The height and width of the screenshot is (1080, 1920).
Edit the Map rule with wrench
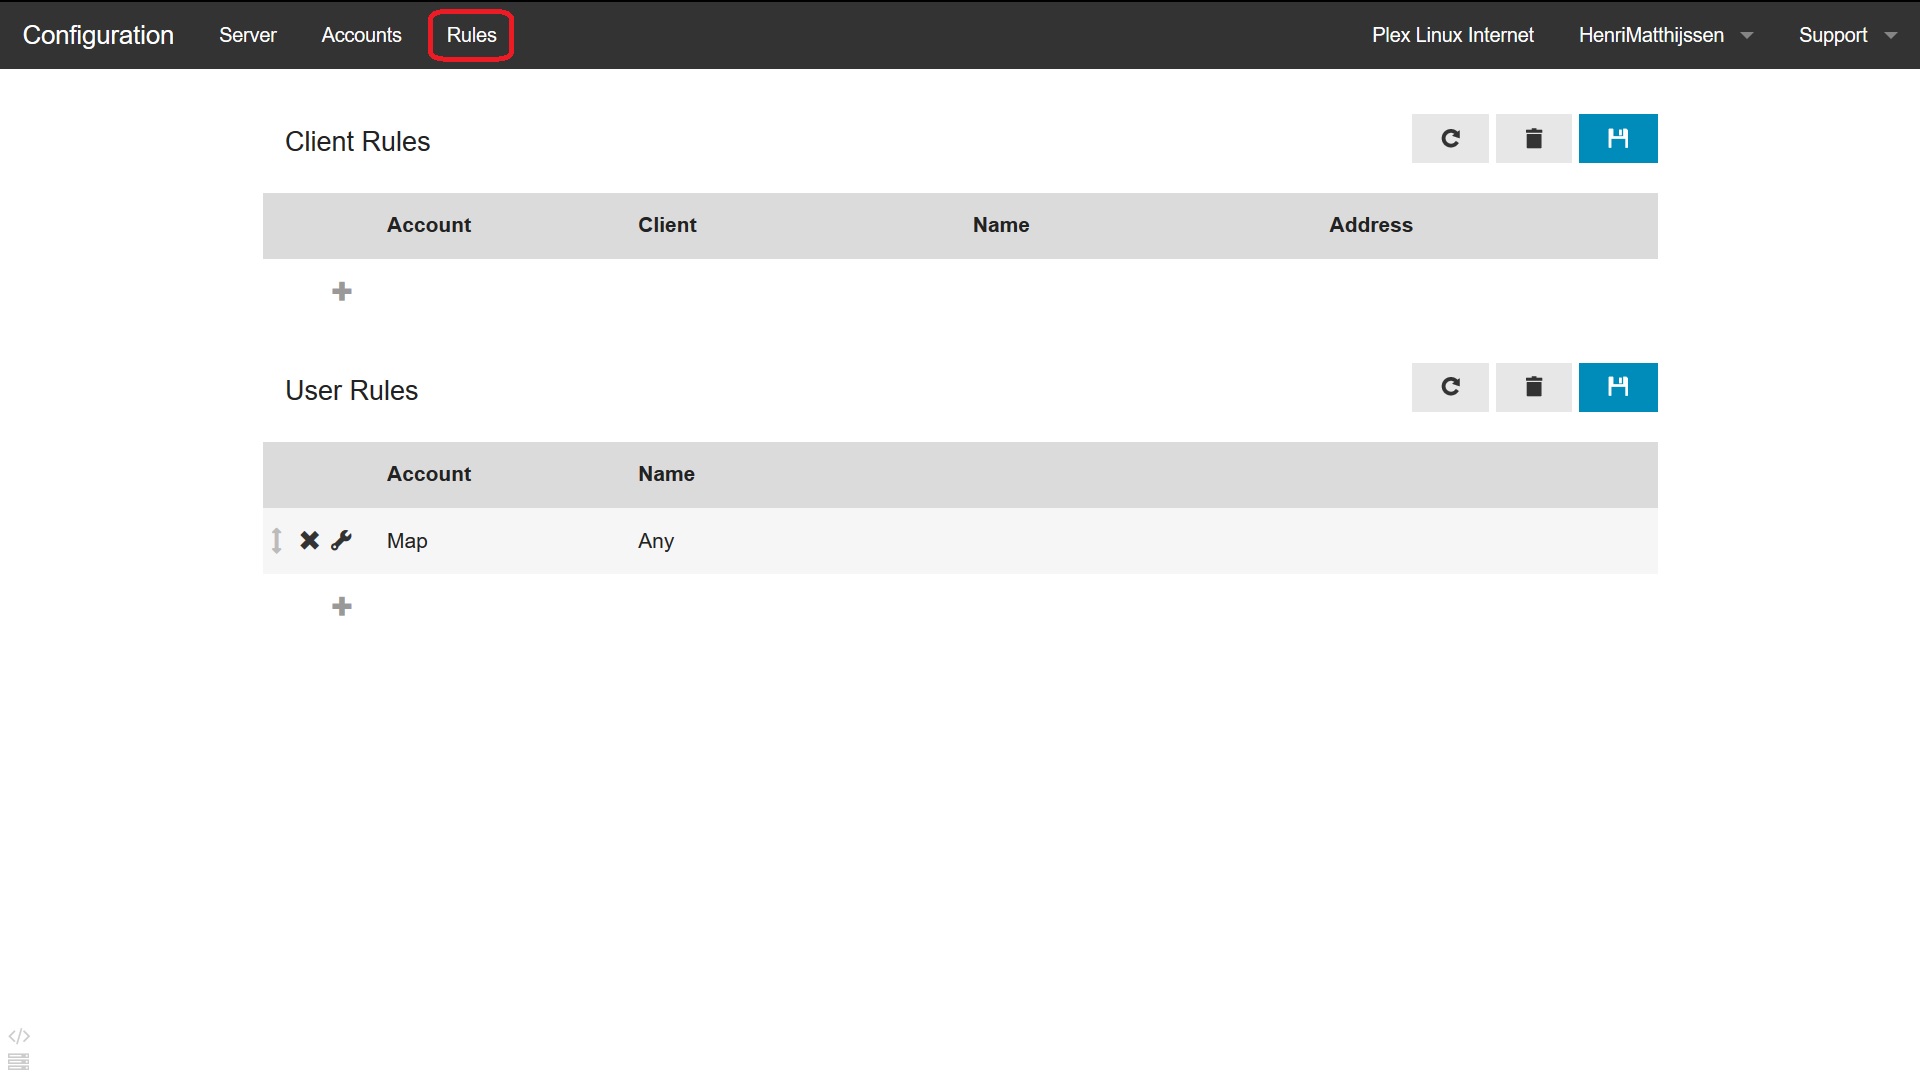[x=341, y=540]
